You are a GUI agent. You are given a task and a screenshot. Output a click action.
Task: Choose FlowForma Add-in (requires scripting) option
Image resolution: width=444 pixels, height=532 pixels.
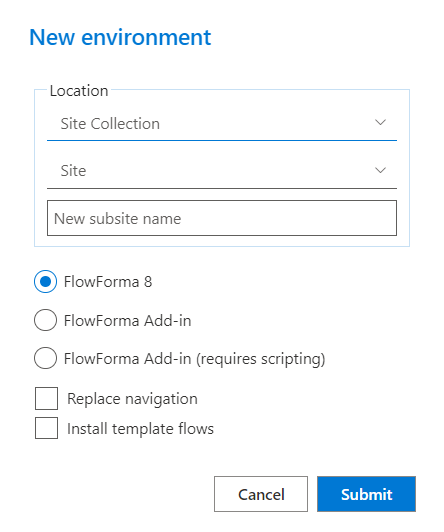coord(45,358)
